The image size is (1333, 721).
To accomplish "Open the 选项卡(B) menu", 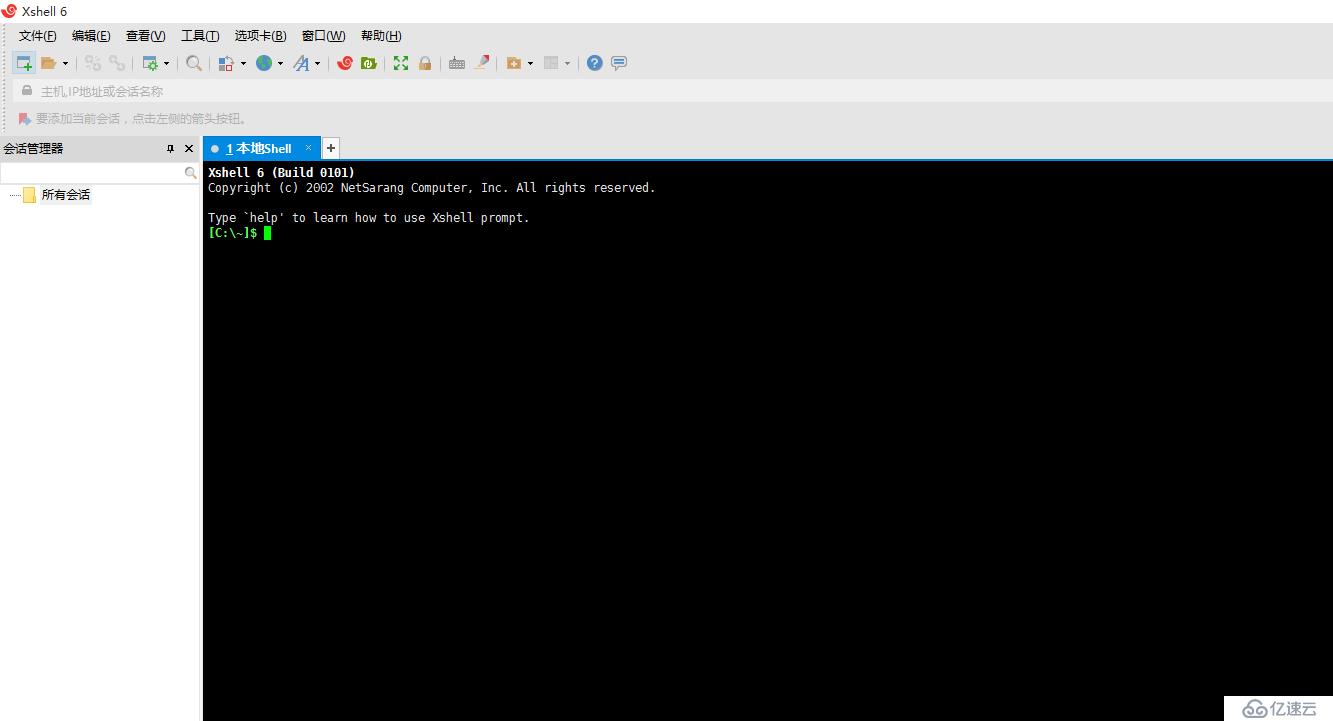I will coord(261,36).
